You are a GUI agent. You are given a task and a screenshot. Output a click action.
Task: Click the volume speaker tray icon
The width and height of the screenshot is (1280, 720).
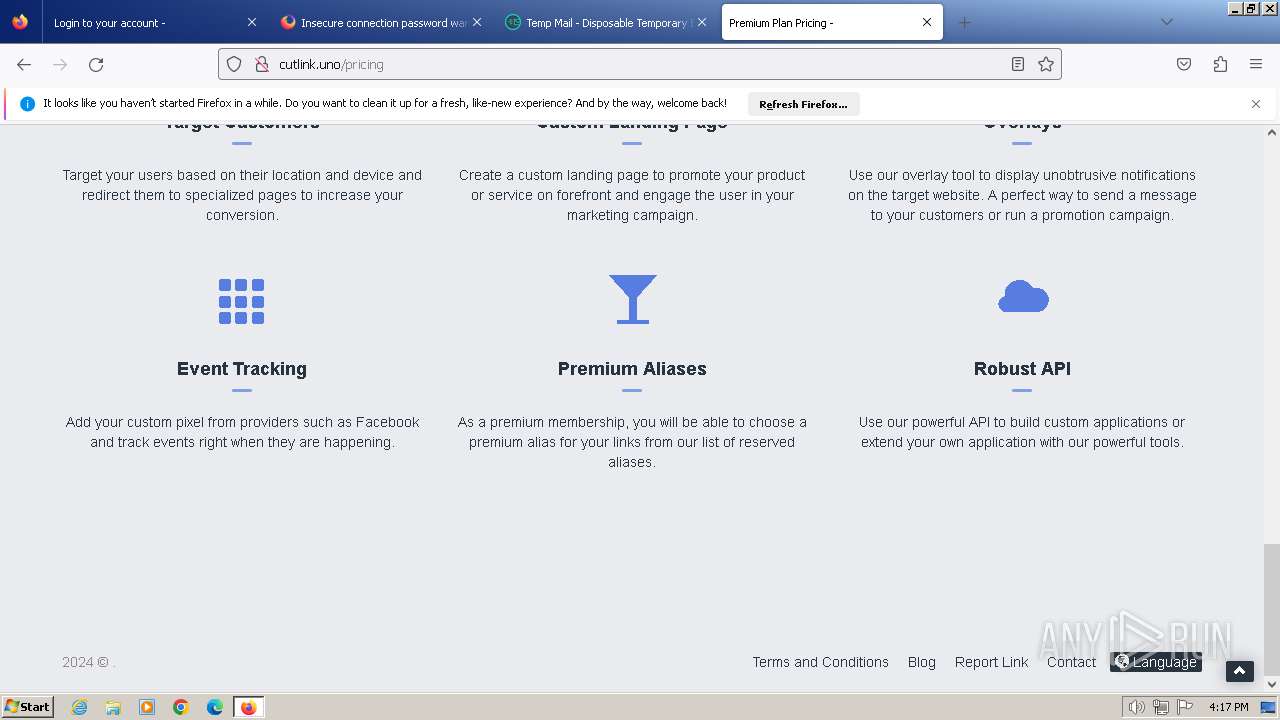pos(1136,707)
